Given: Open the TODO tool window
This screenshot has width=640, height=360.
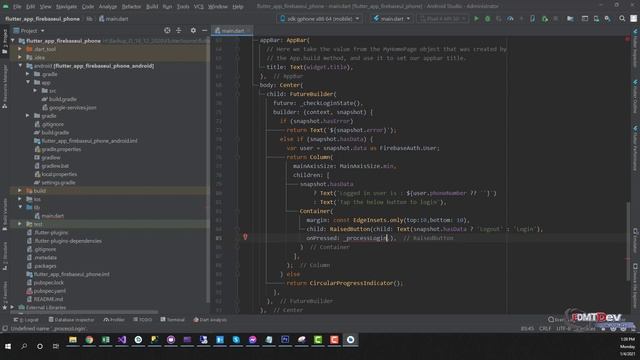Looking at the screenshot, I should pos(142,320).
